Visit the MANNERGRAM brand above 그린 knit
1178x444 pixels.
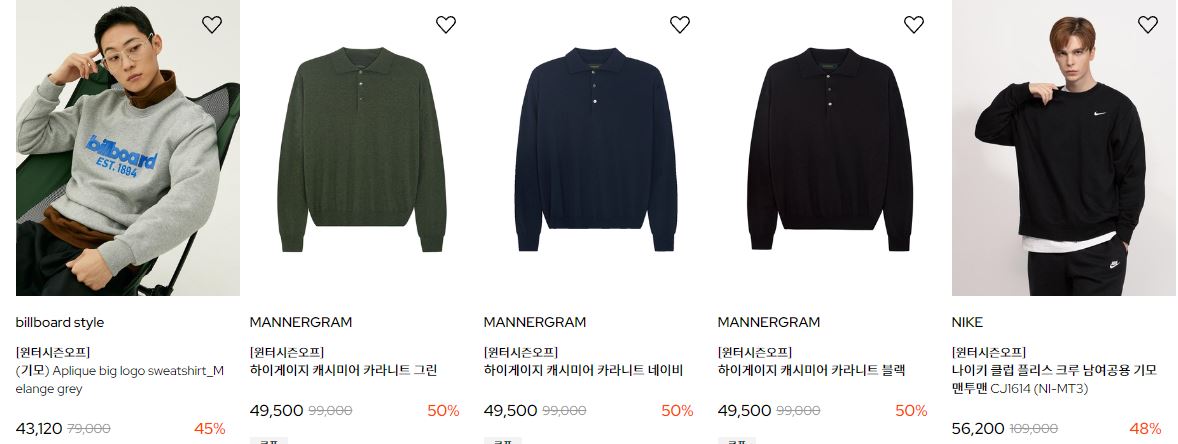(301, 322)
